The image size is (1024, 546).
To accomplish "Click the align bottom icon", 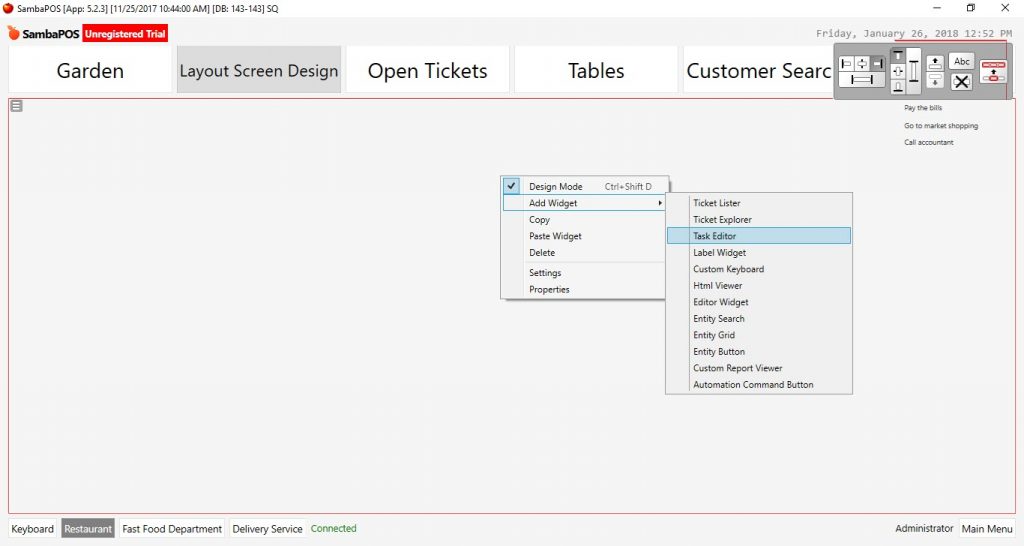I will (898, 87).
